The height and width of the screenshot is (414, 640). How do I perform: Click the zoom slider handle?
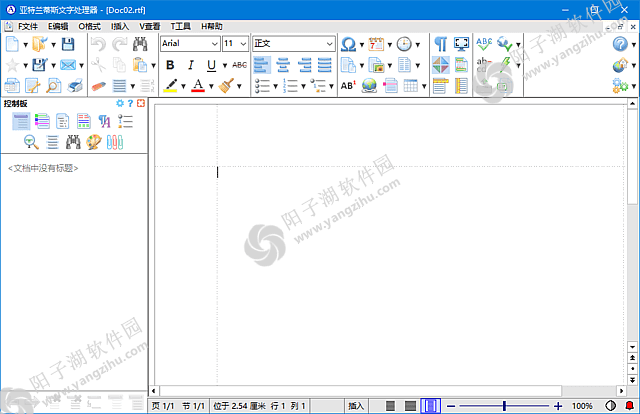click(x=504, y=405)
